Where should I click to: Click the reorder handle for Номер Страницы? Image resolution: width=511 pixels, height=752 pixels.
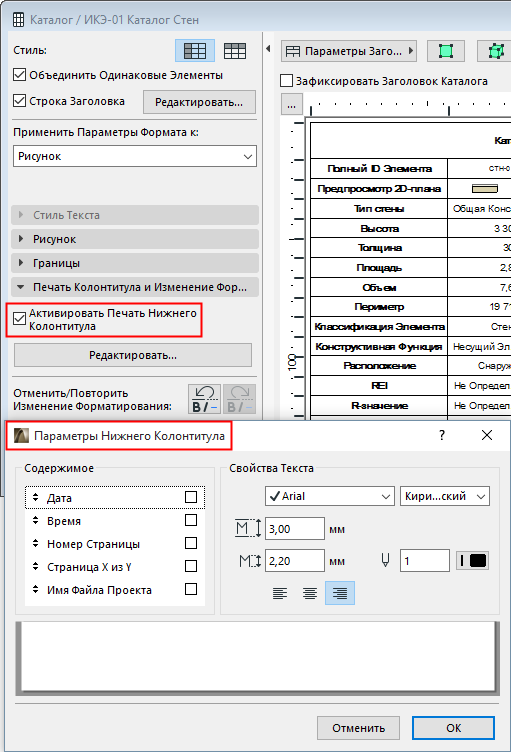coord(36,543)
